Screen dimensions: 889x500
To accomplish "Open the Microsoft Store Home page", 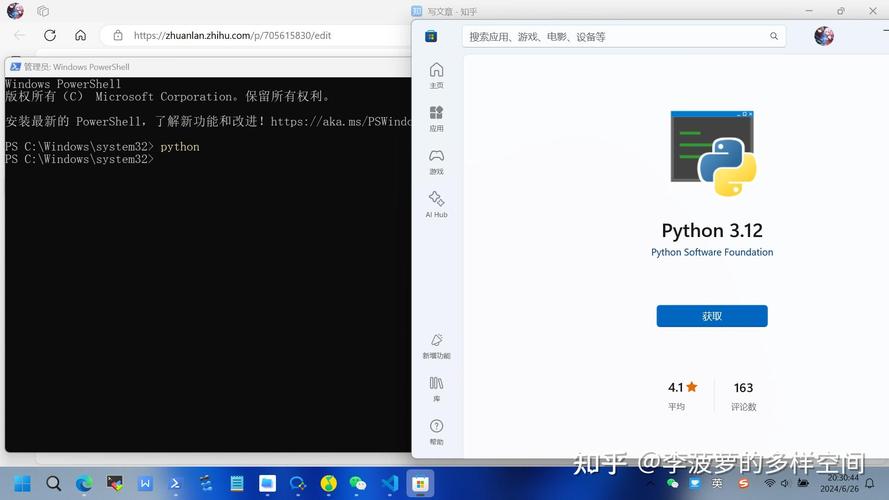I will point(436,75).
